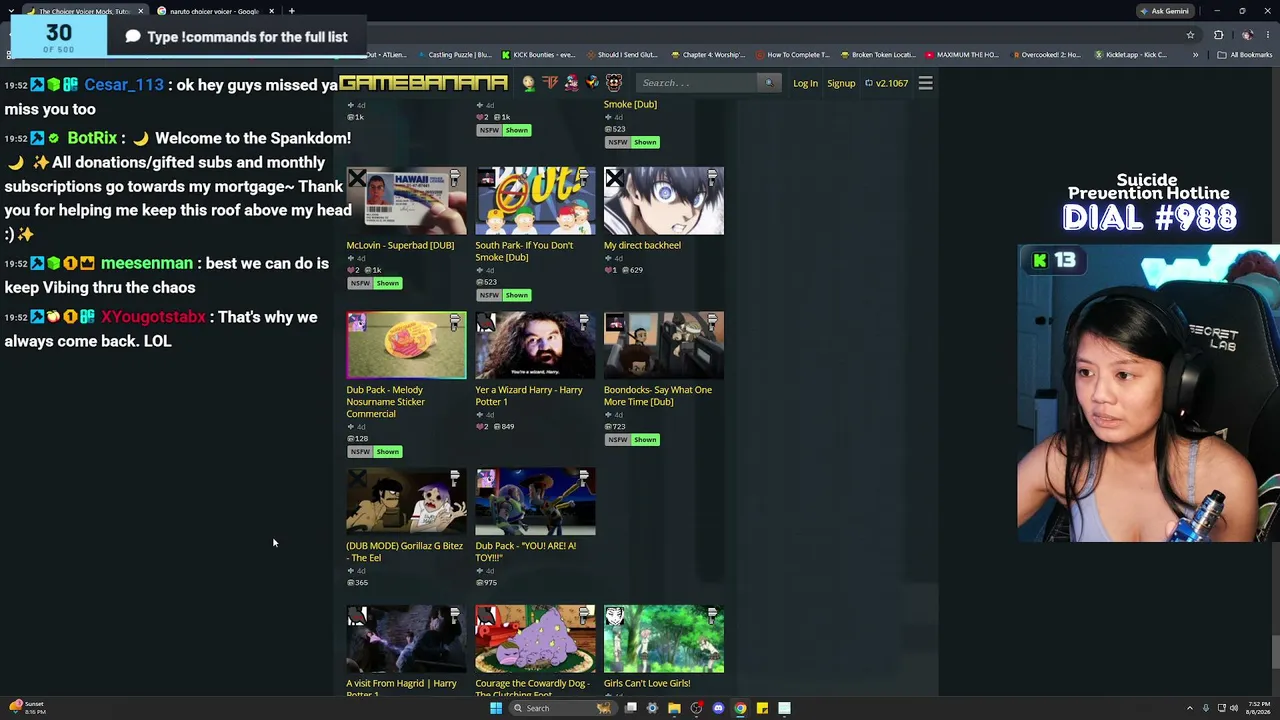Screen dimensions: 1280x720
Task: Open the All Bookmarks folder
Action: click(x=1245, y=55)
